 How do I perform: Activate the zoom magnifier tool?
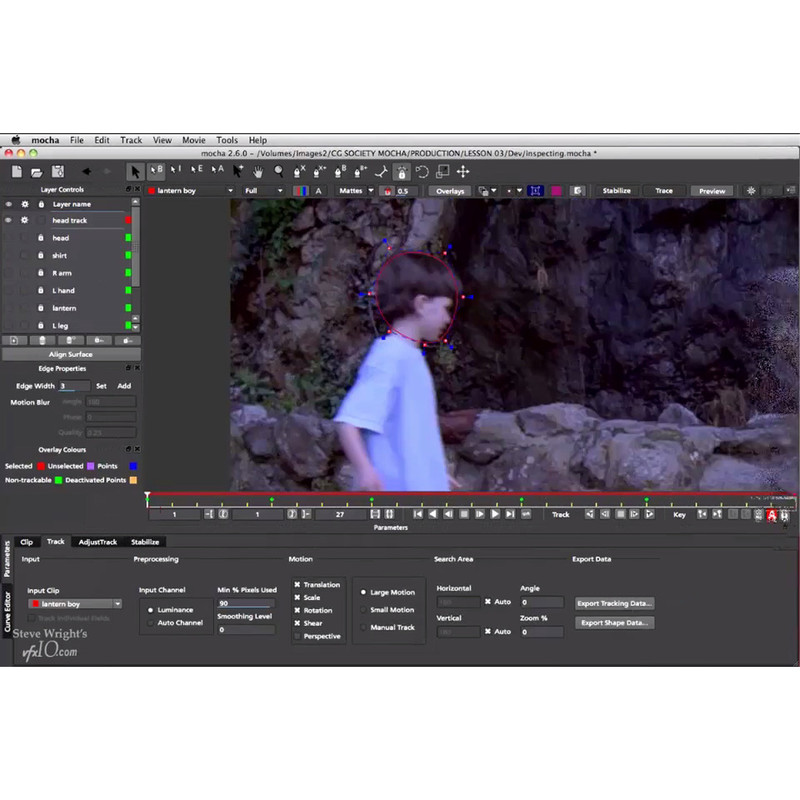point(279,171)
